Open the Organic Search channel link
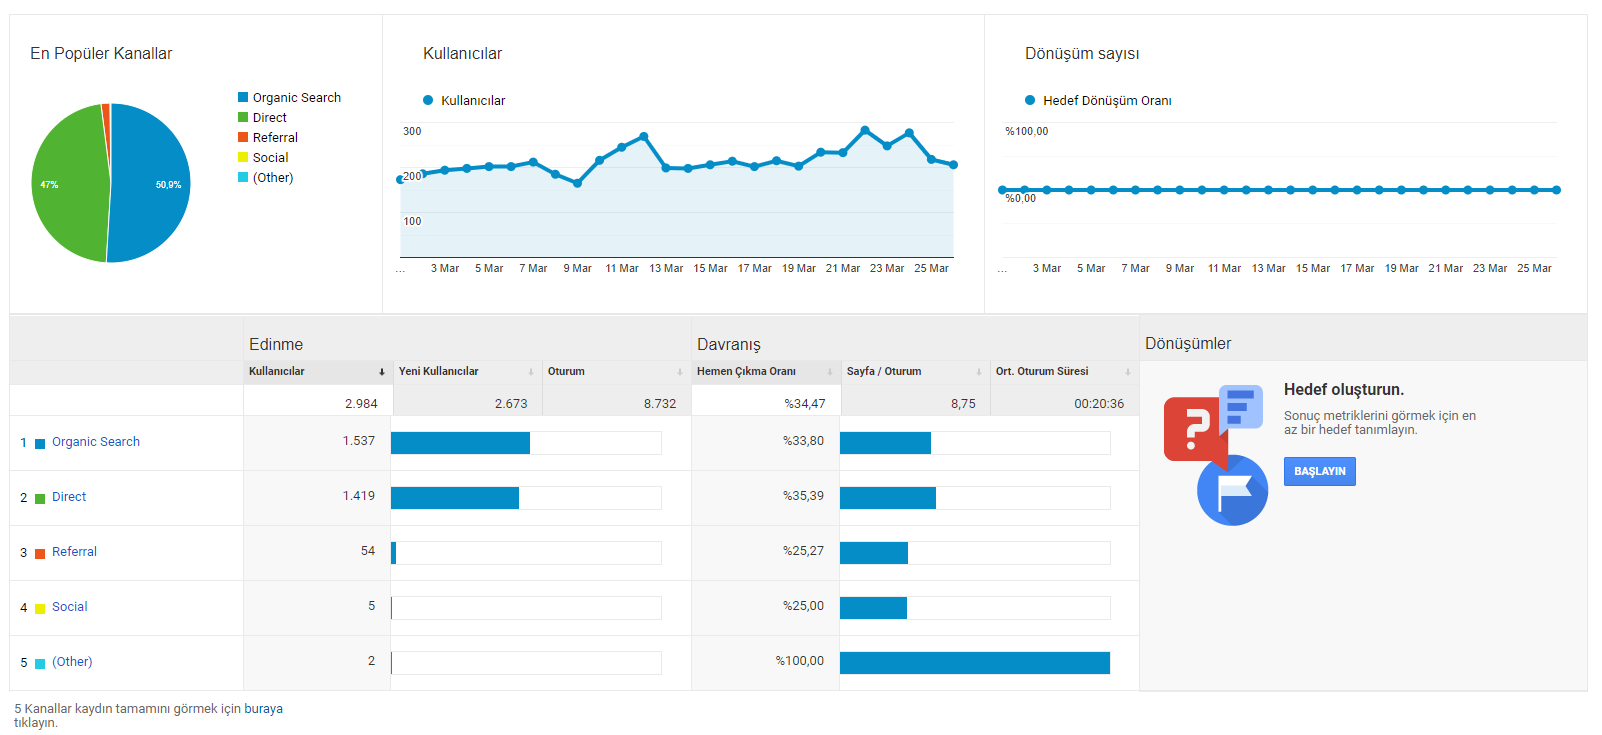Viewport: 1602px width, 735px height. 96,442
